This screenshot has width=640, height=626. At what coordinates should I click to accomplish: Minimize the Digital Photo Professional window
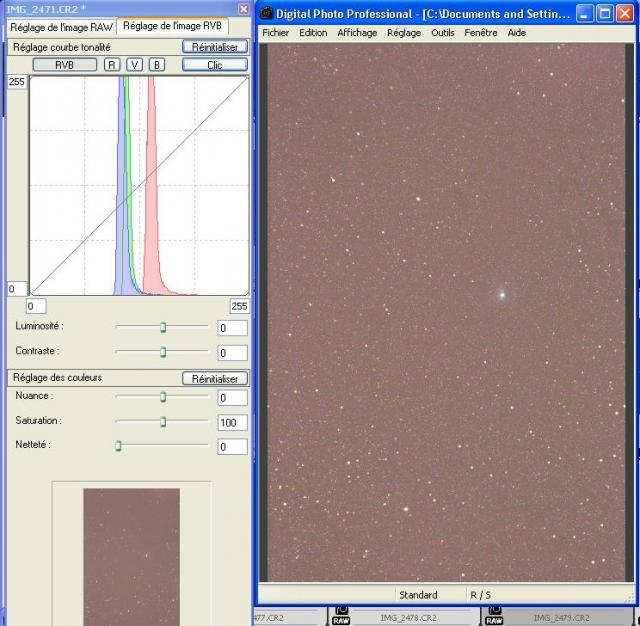[x=584, y=13]
